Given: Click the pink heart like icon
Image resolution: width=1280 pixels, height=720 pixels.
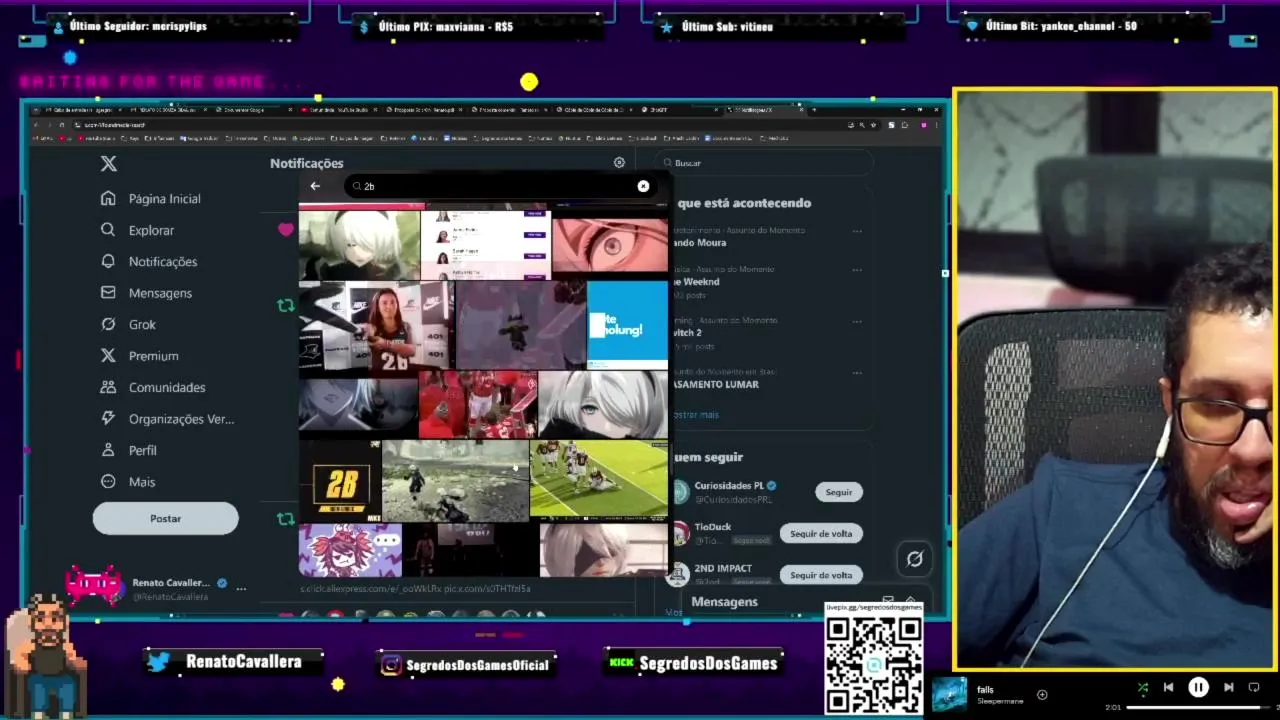Looking at the screenshot, I should [x=286, y=230].
